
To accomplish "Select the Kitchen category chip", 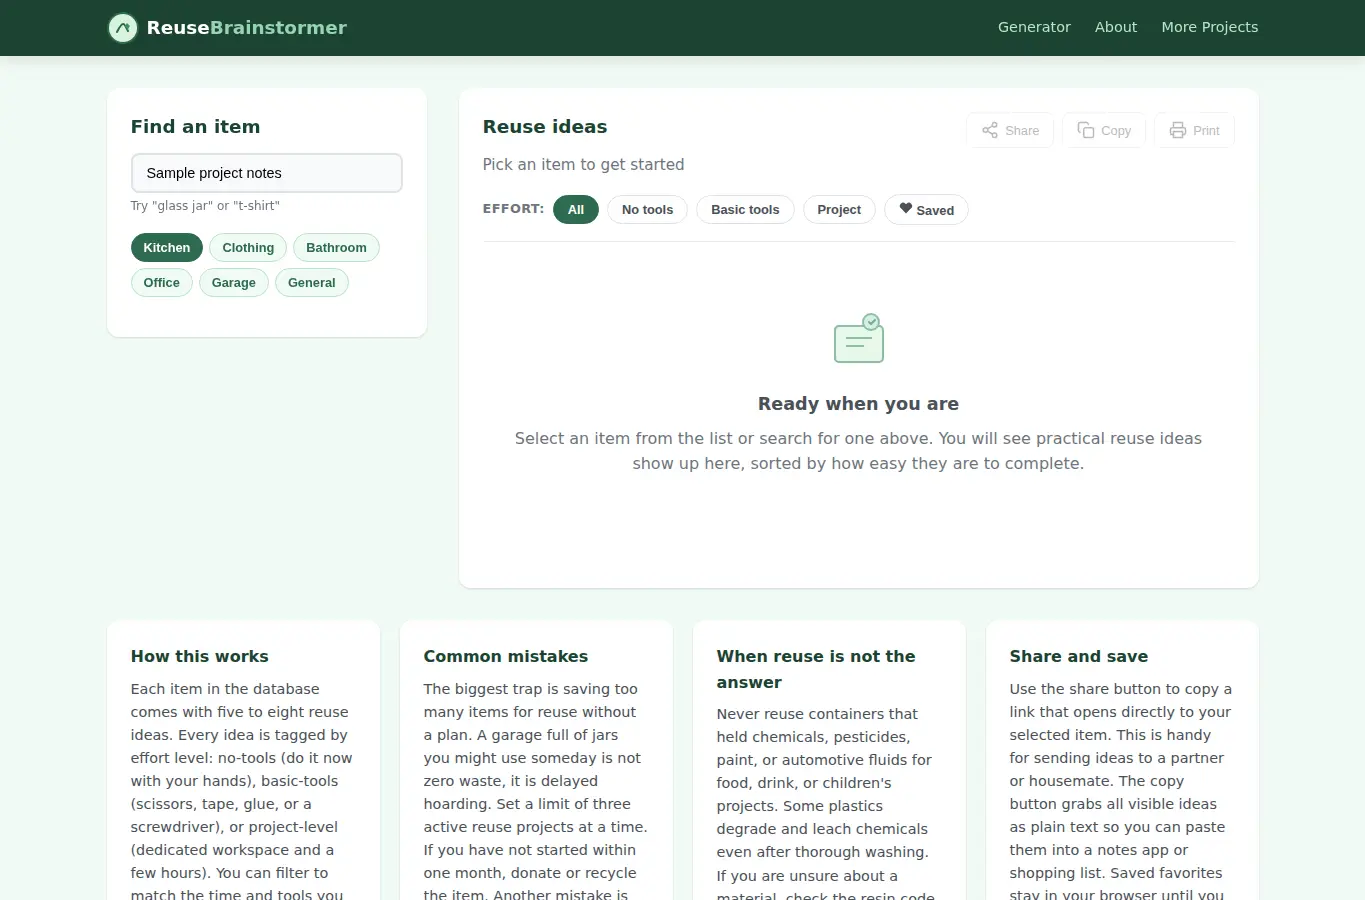I will tap(167, 248).
